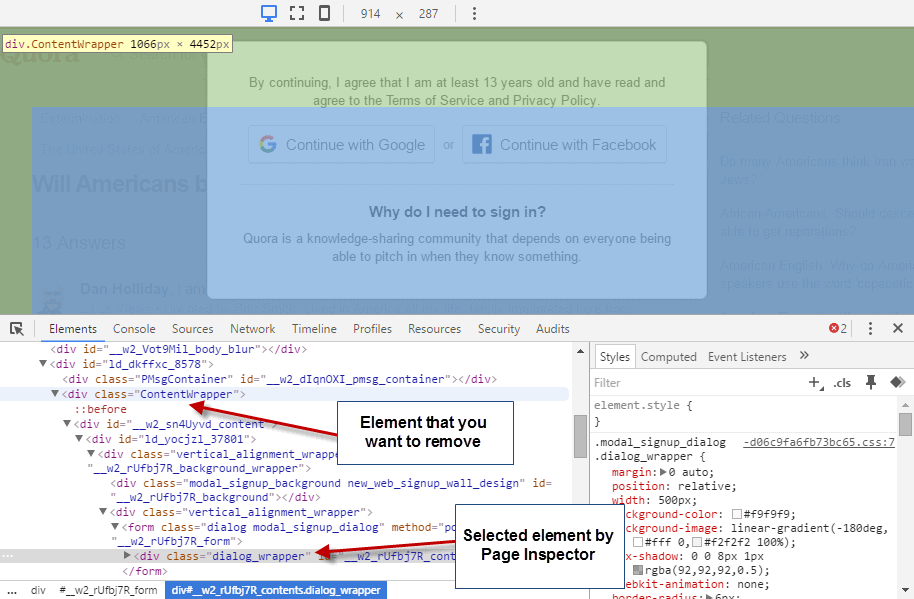The height and width of the screenshot is (599, 914).
Task: Click the highlighted dialog_wrapper breadcrumb
Action: coord(276,590)
